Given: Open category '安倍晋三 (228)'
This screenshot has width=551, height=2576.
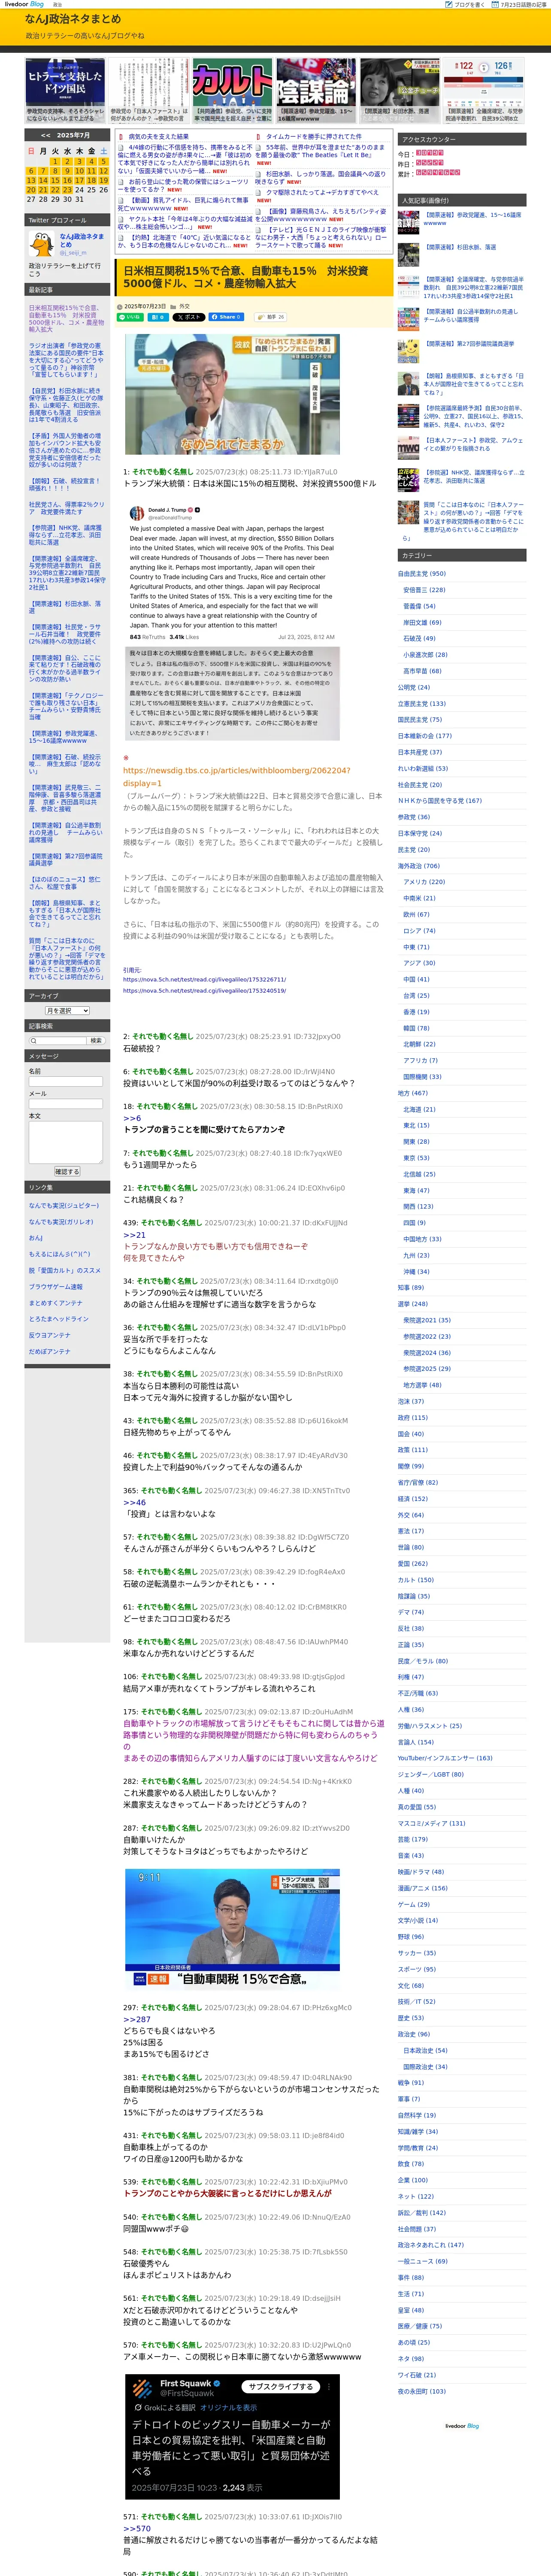Looking at the screenshot, I should [424, 590].
